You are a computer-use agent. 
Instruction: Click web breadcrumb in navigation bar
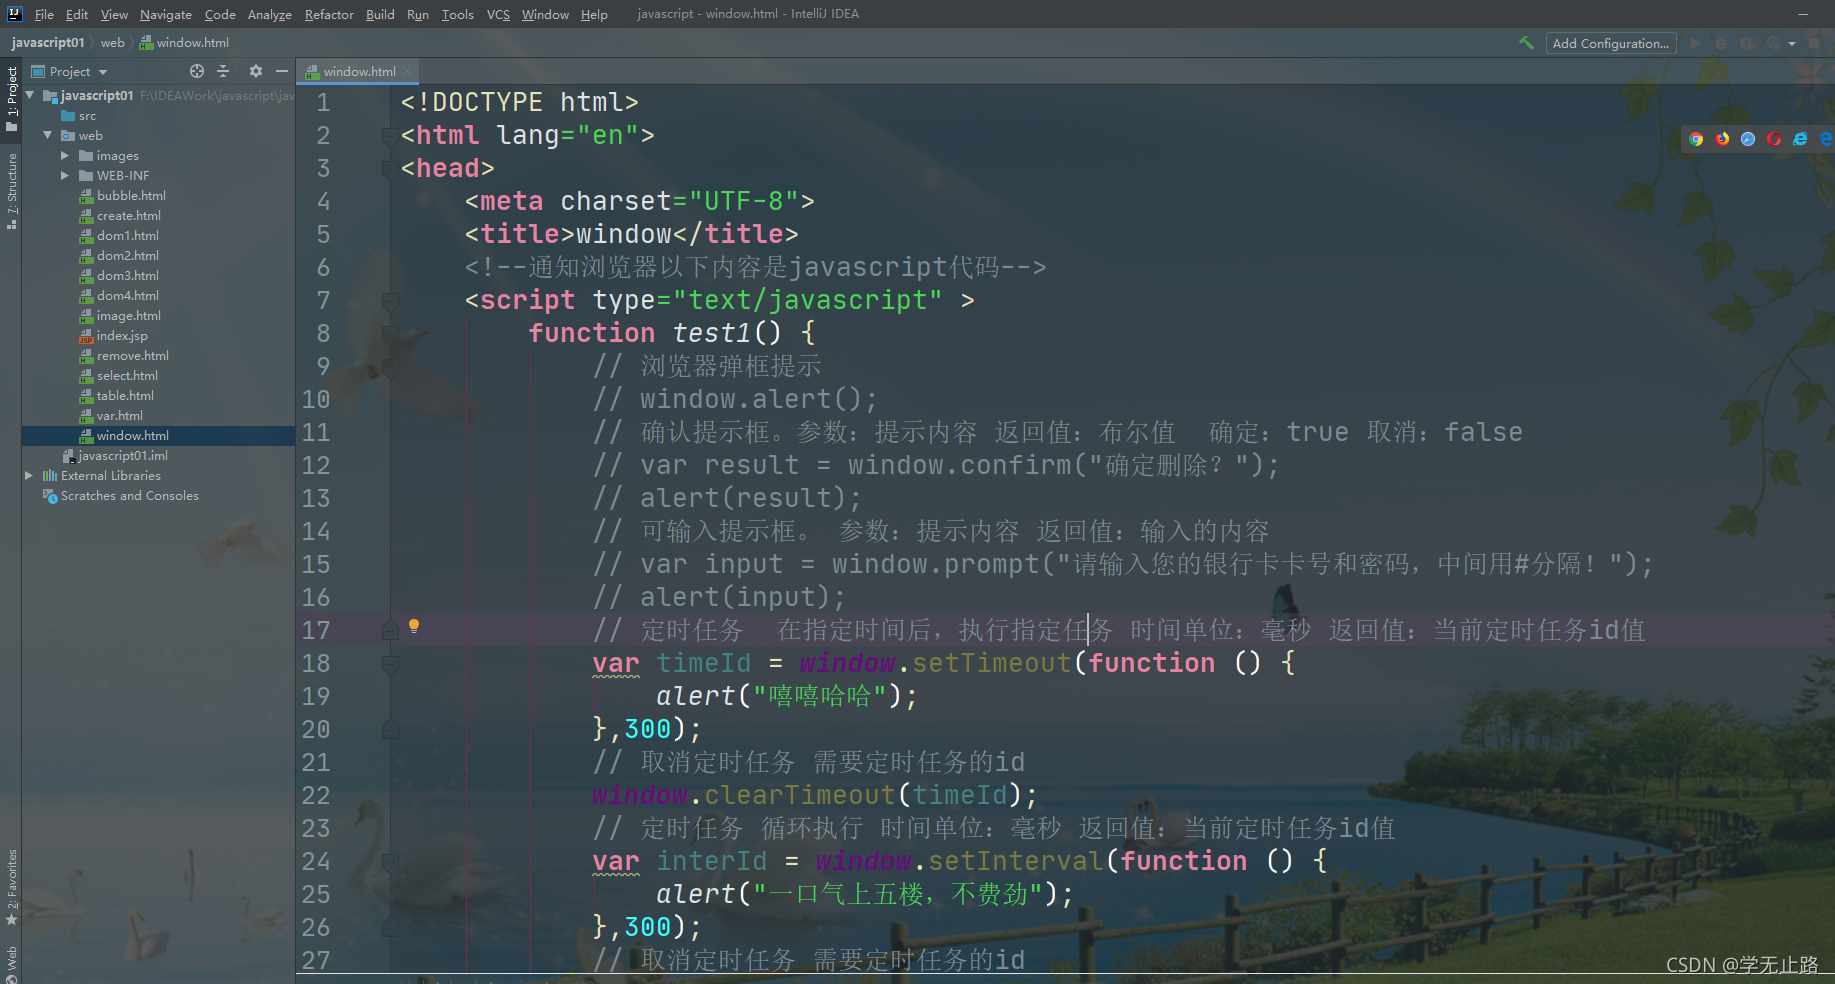click(112, 42)
